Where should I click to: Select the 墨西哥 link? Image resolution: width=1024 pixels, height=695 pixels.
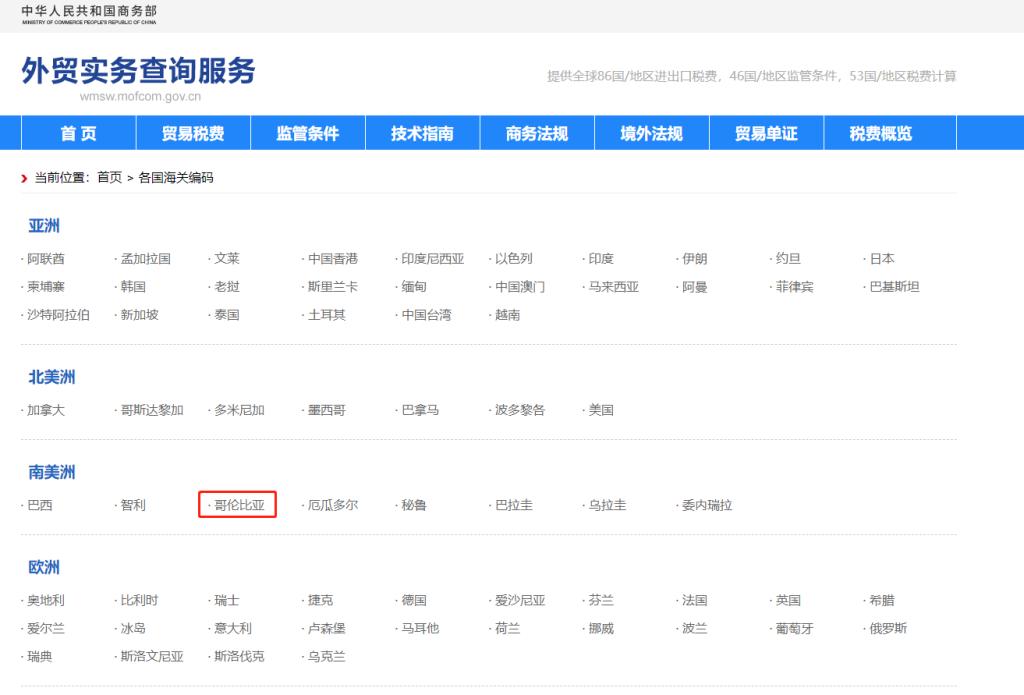pos(327,410)
